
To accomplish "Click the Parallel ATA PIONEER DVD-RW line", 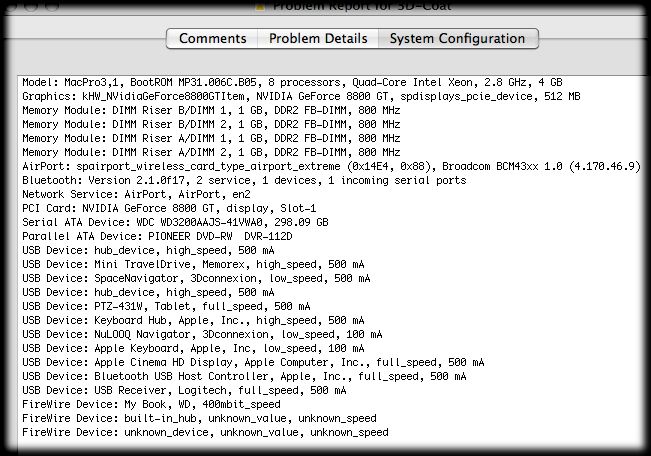I will [157, 236].
